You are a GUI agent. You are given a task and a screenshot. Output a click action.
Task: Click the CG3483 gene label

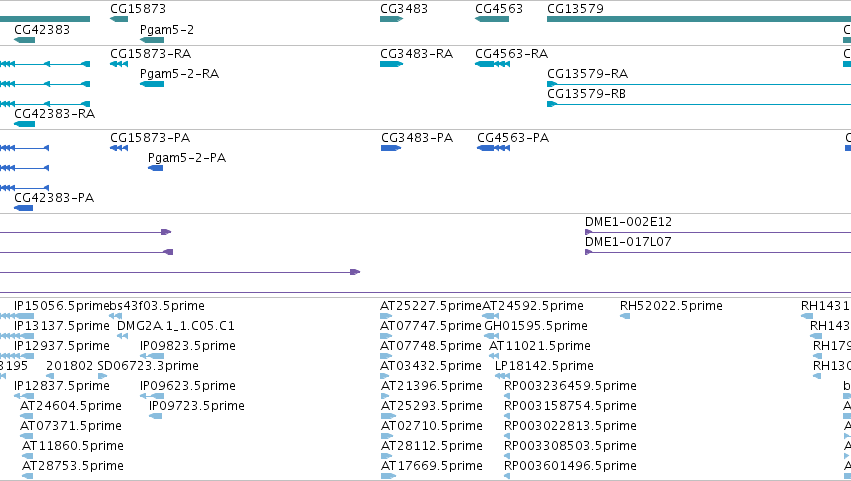(x=404, y=9)
